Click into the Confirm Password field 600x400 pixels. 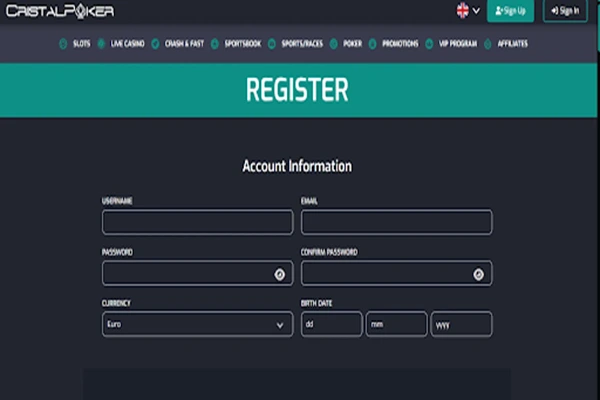pyautogui.click(x=396, y=273)
